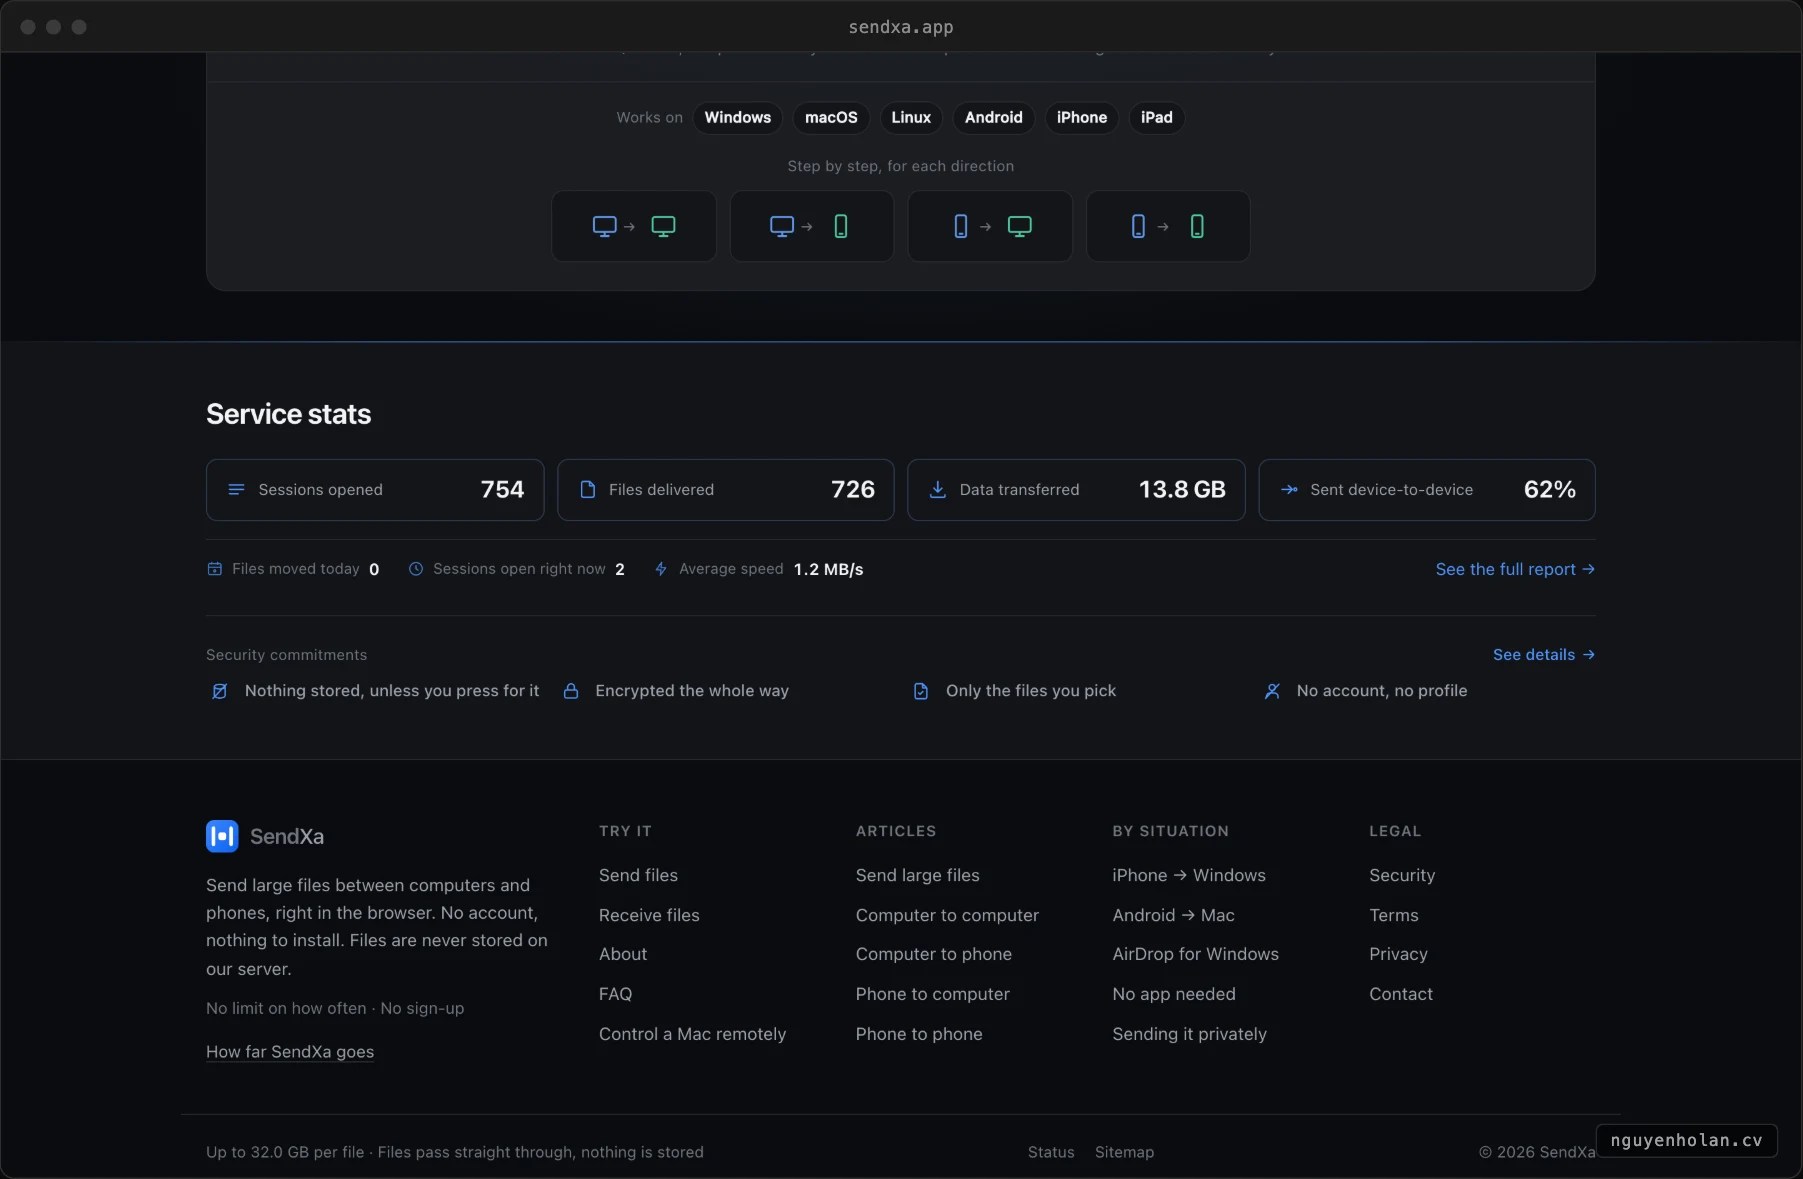Open Control a Mac remotely link
This screenshot has height=1179, width=1803.
click(x=692, y=1034)
